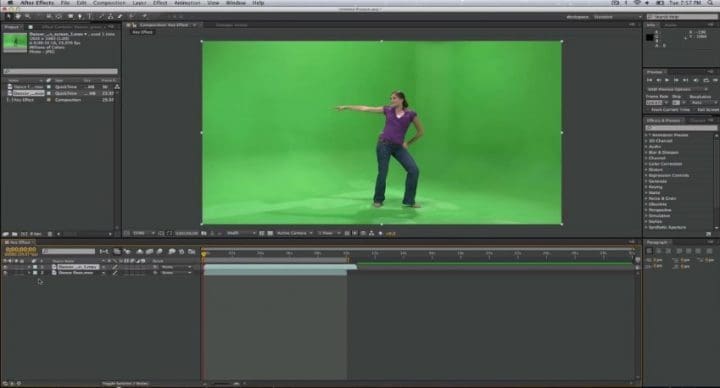Click the current timecode display in timeline

[x=21, y=249]
